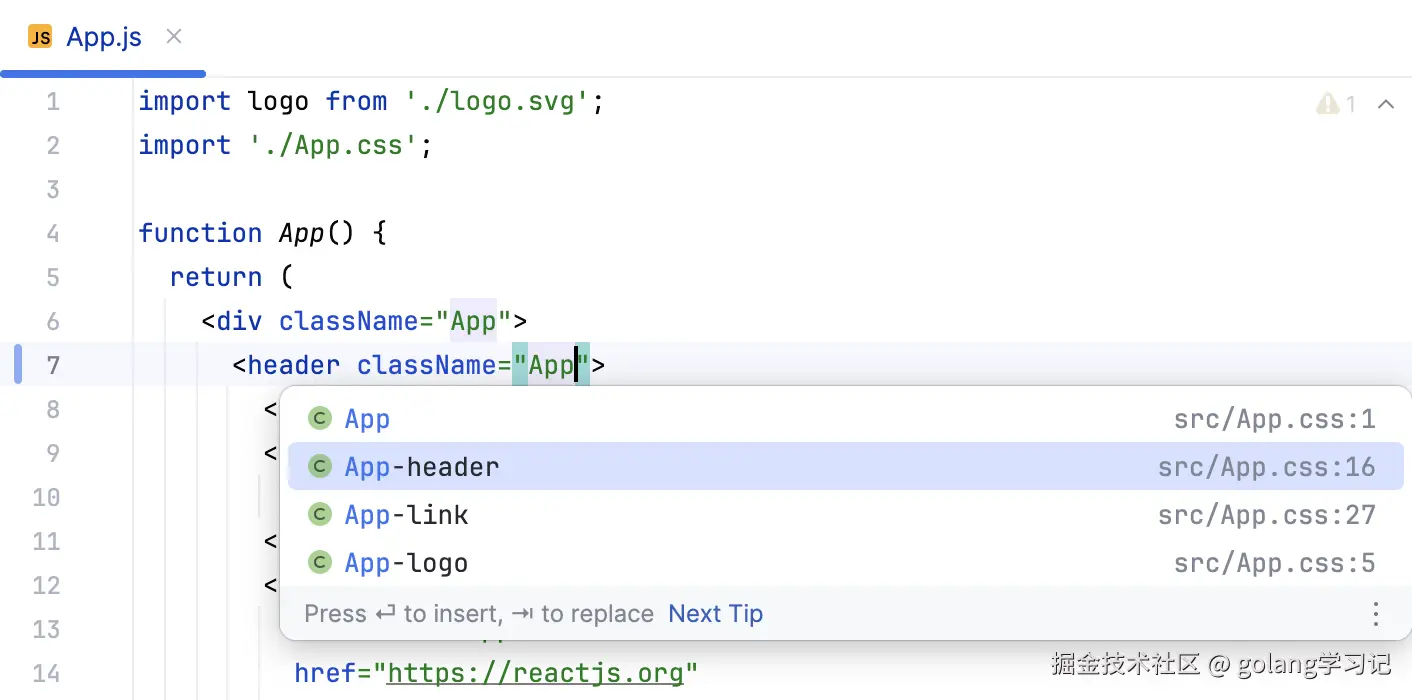The width and height of the screenshot is (1412, 700).
Task: Click the src/App.css:1 reference for App
Action: coord(1275,418)
